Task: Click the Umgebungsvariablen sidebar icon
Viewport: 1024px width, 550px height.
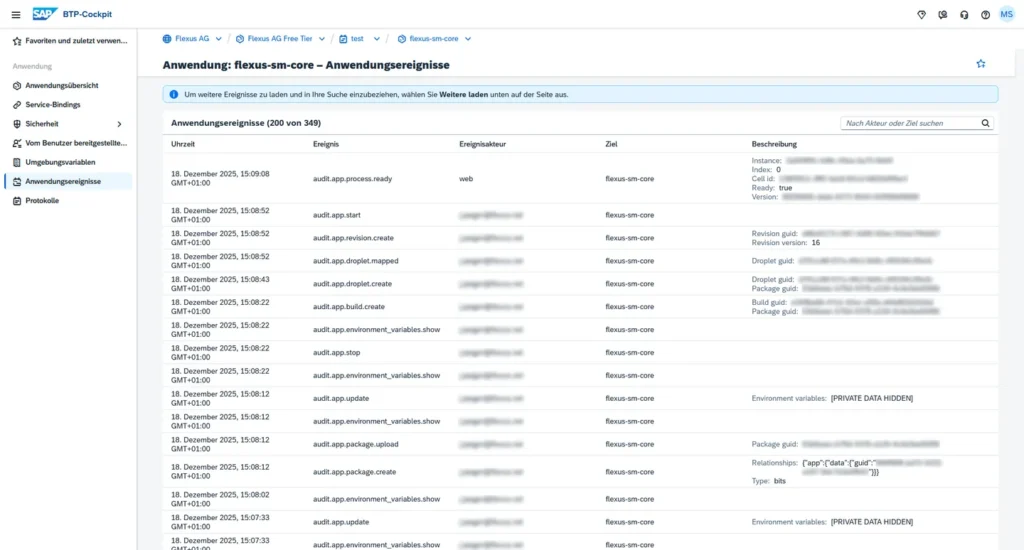Action: [x=17, y=162]
